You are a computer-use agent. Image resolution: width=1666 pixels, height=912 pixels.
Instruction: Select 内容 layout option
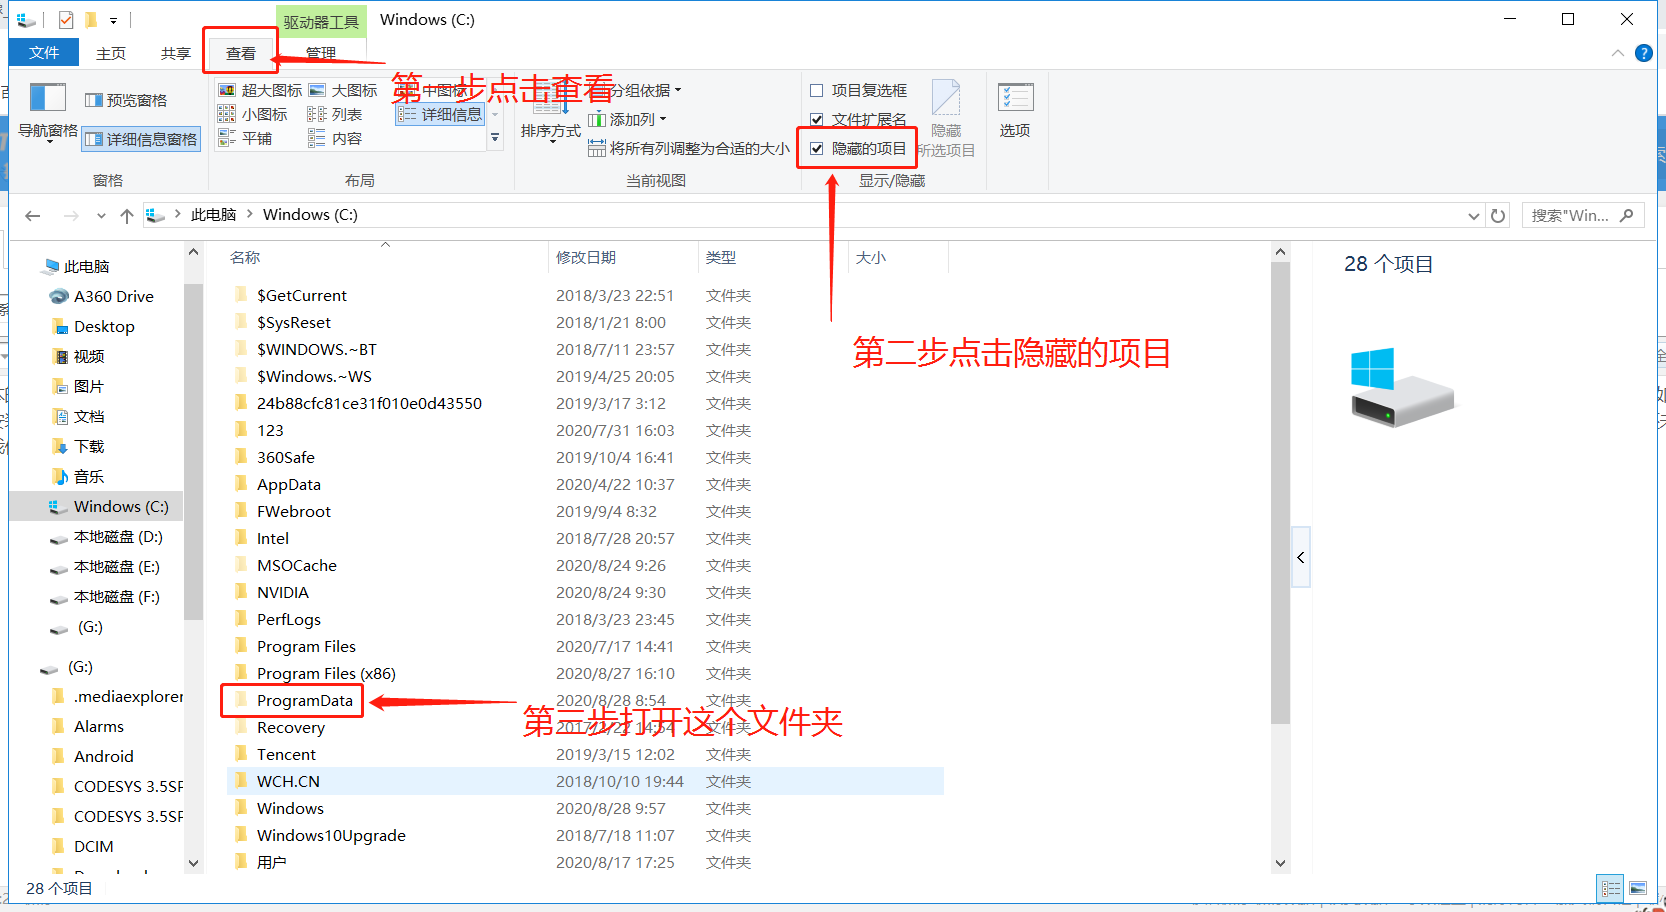(335, 138)
